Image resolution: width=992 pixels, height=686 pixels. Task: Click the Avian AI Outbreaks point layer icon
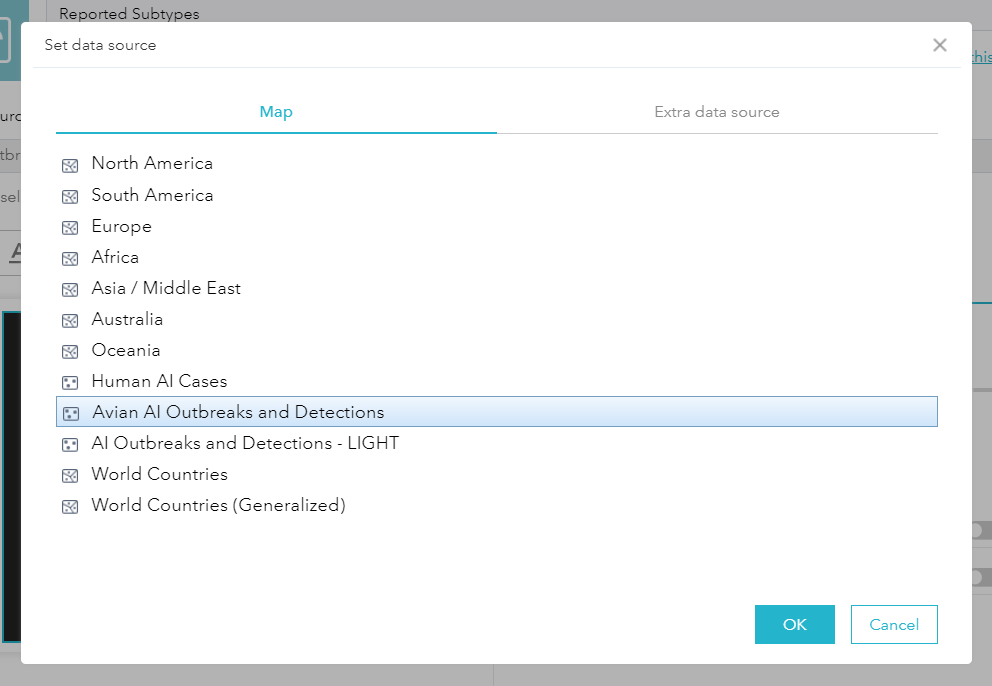[x=71, y=414]
